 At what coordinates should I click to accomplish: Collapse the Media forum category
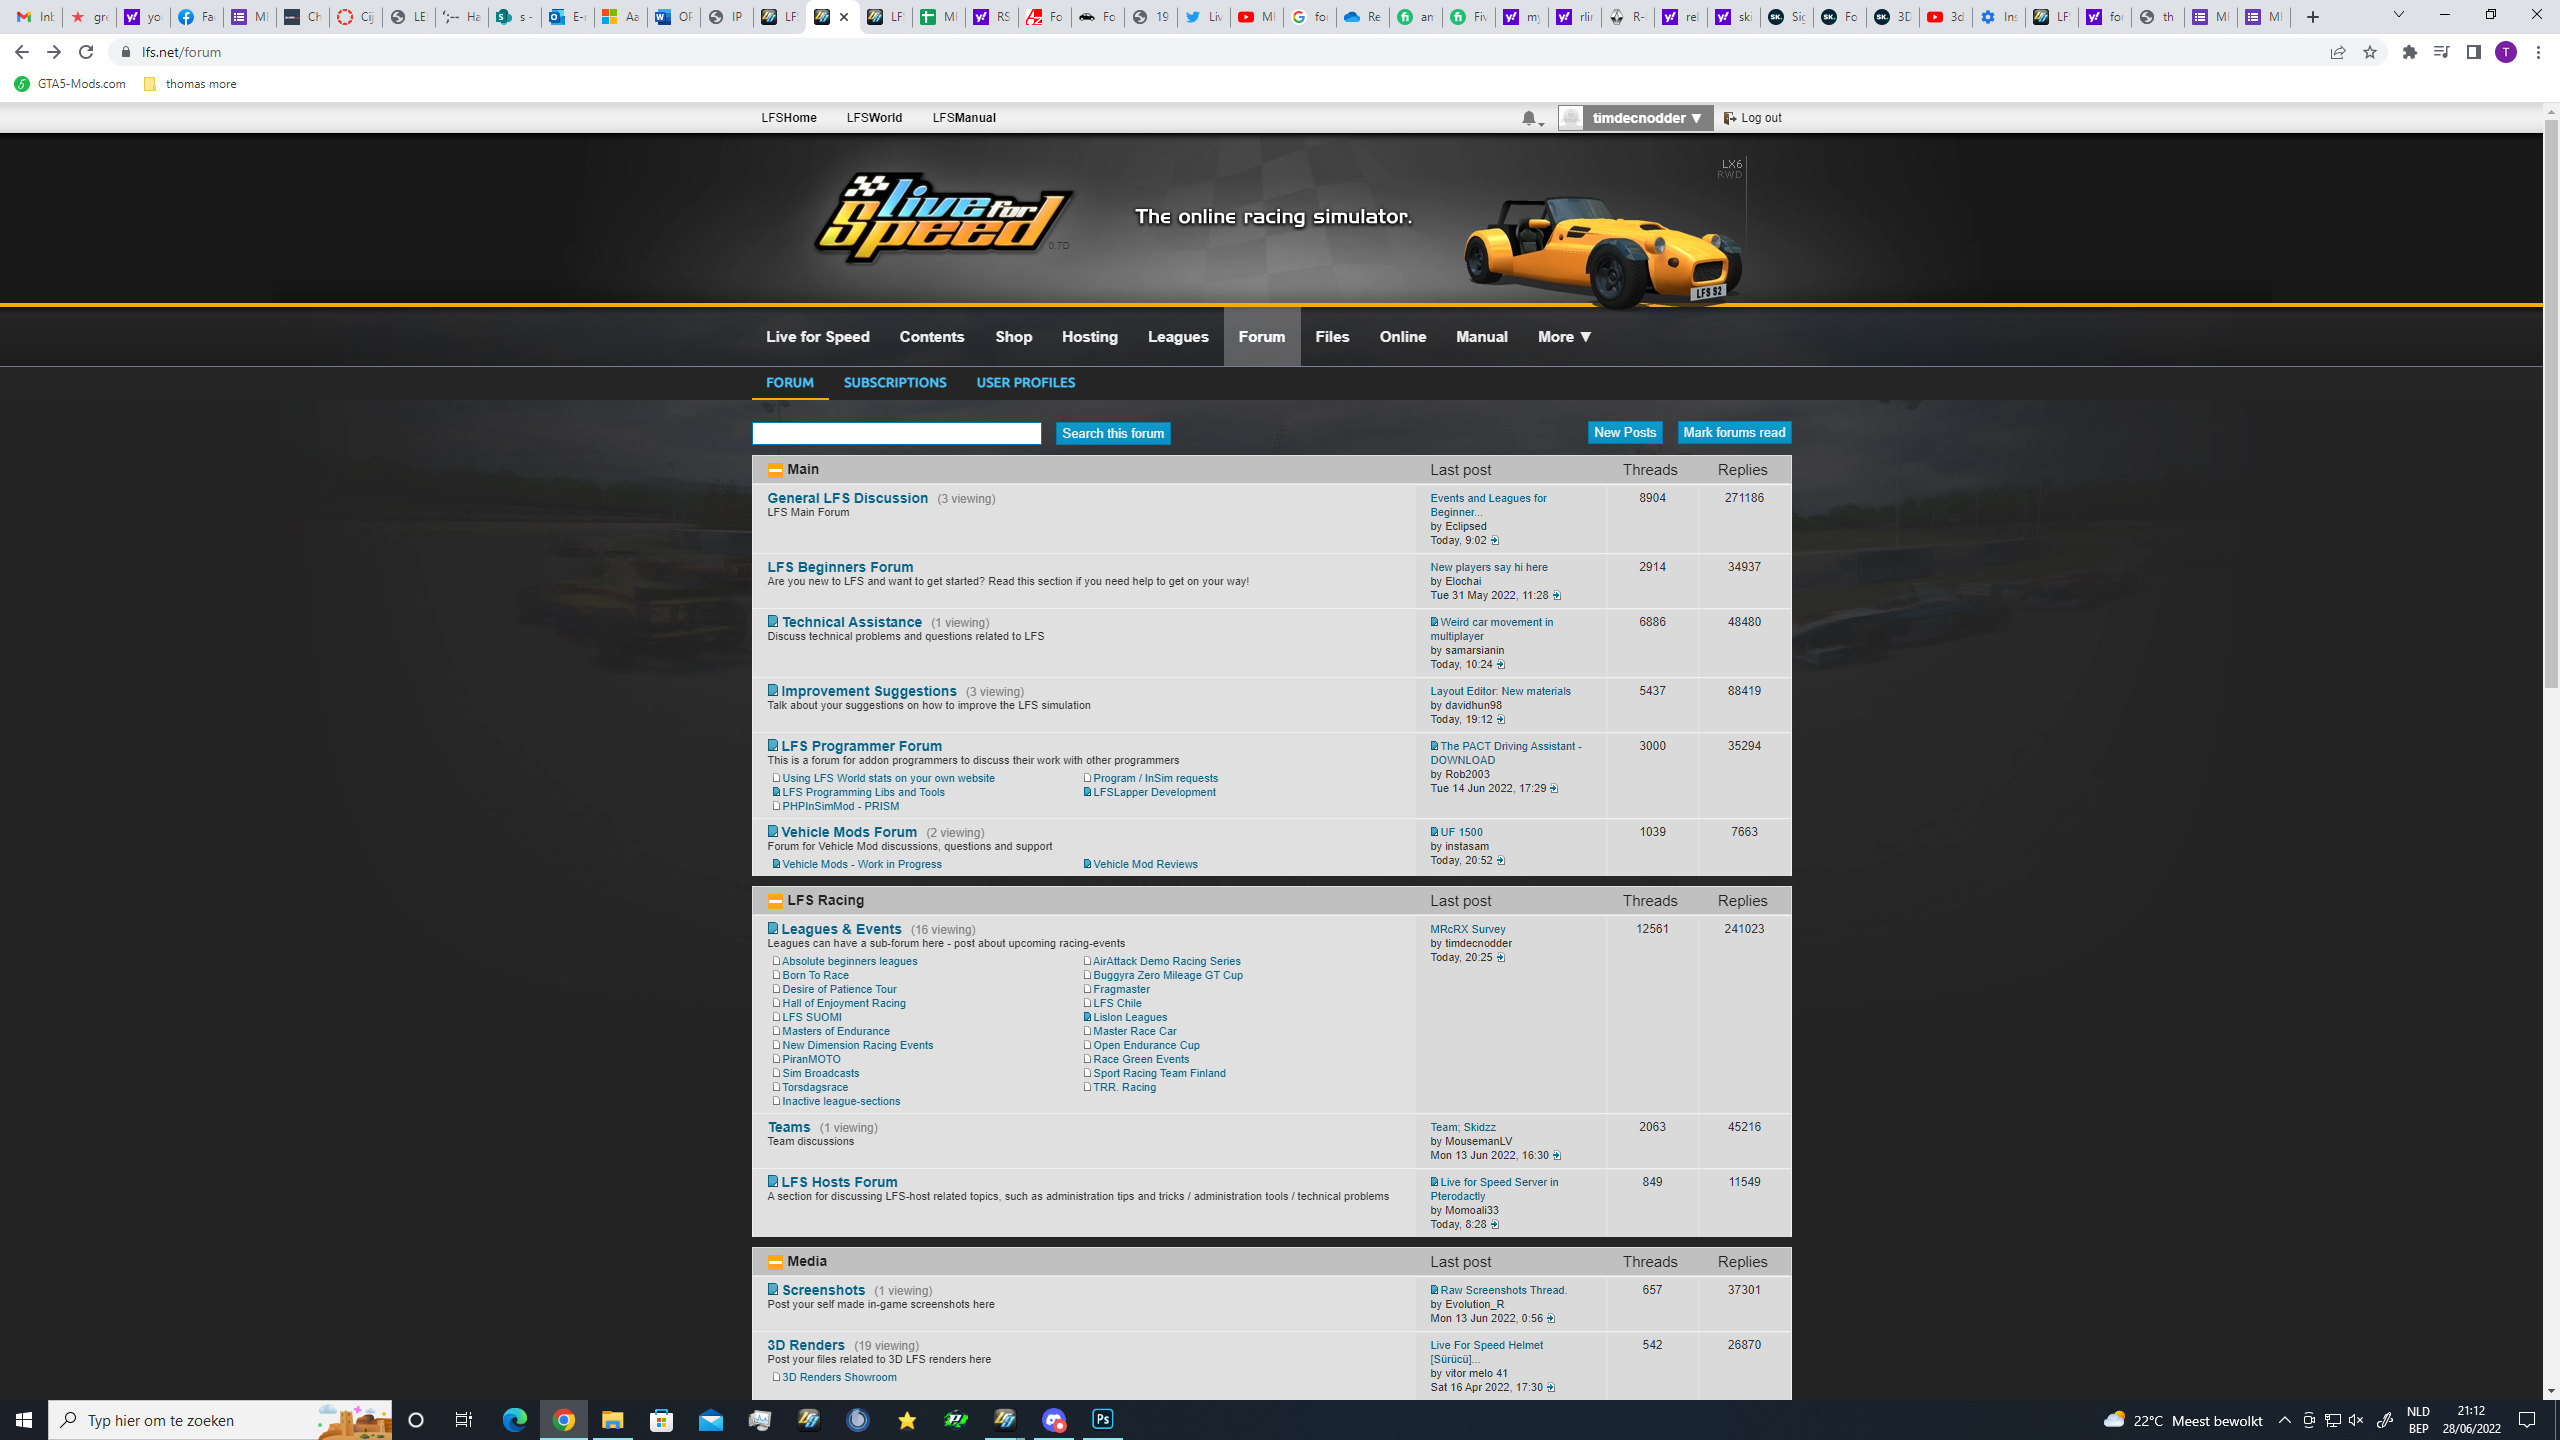tap(775, 1262)
